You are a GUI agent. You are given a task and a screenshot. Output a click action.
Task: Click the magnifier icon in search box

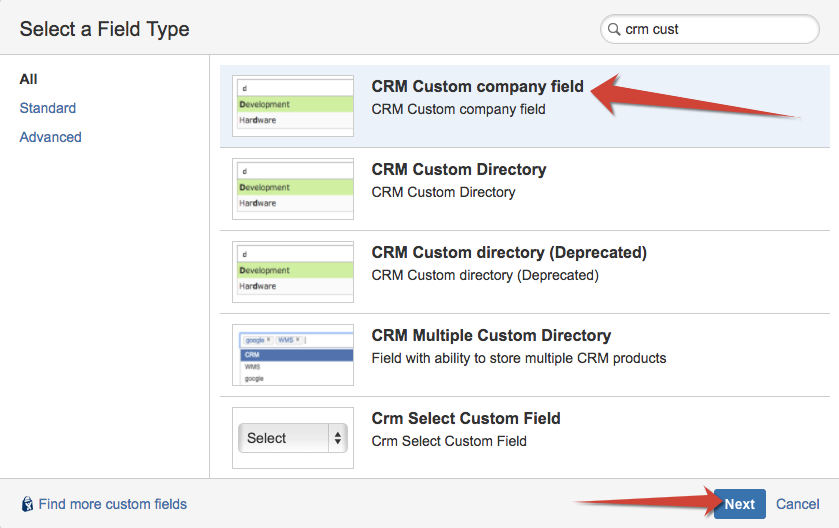click(x=613, y=30)
